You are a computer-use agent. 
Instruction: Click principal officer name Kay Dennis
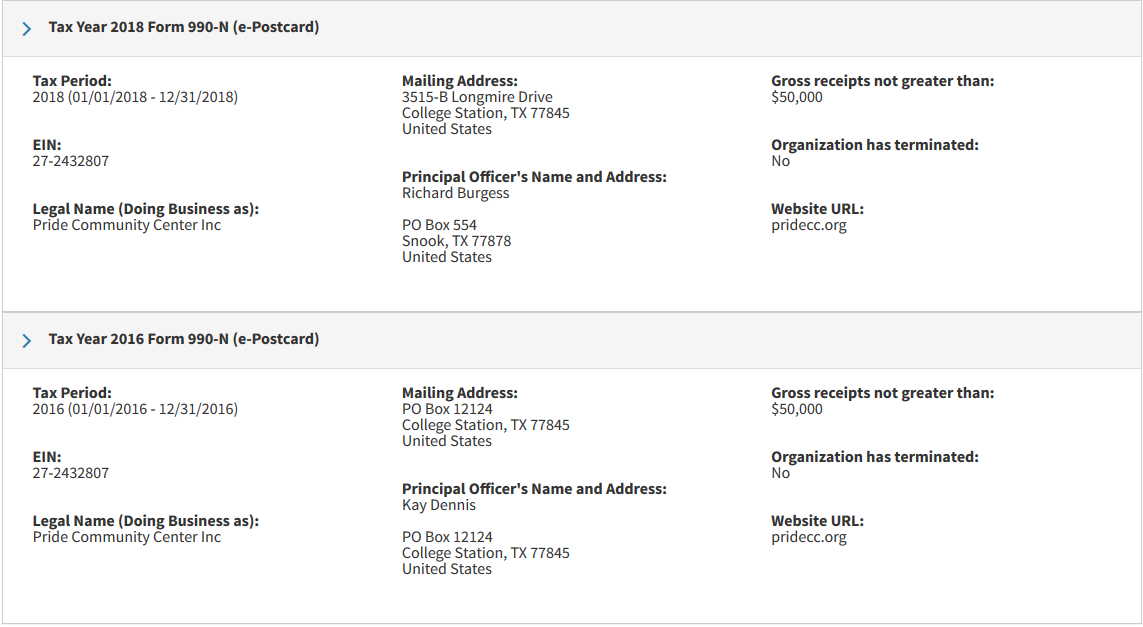(x=439, y=505)
